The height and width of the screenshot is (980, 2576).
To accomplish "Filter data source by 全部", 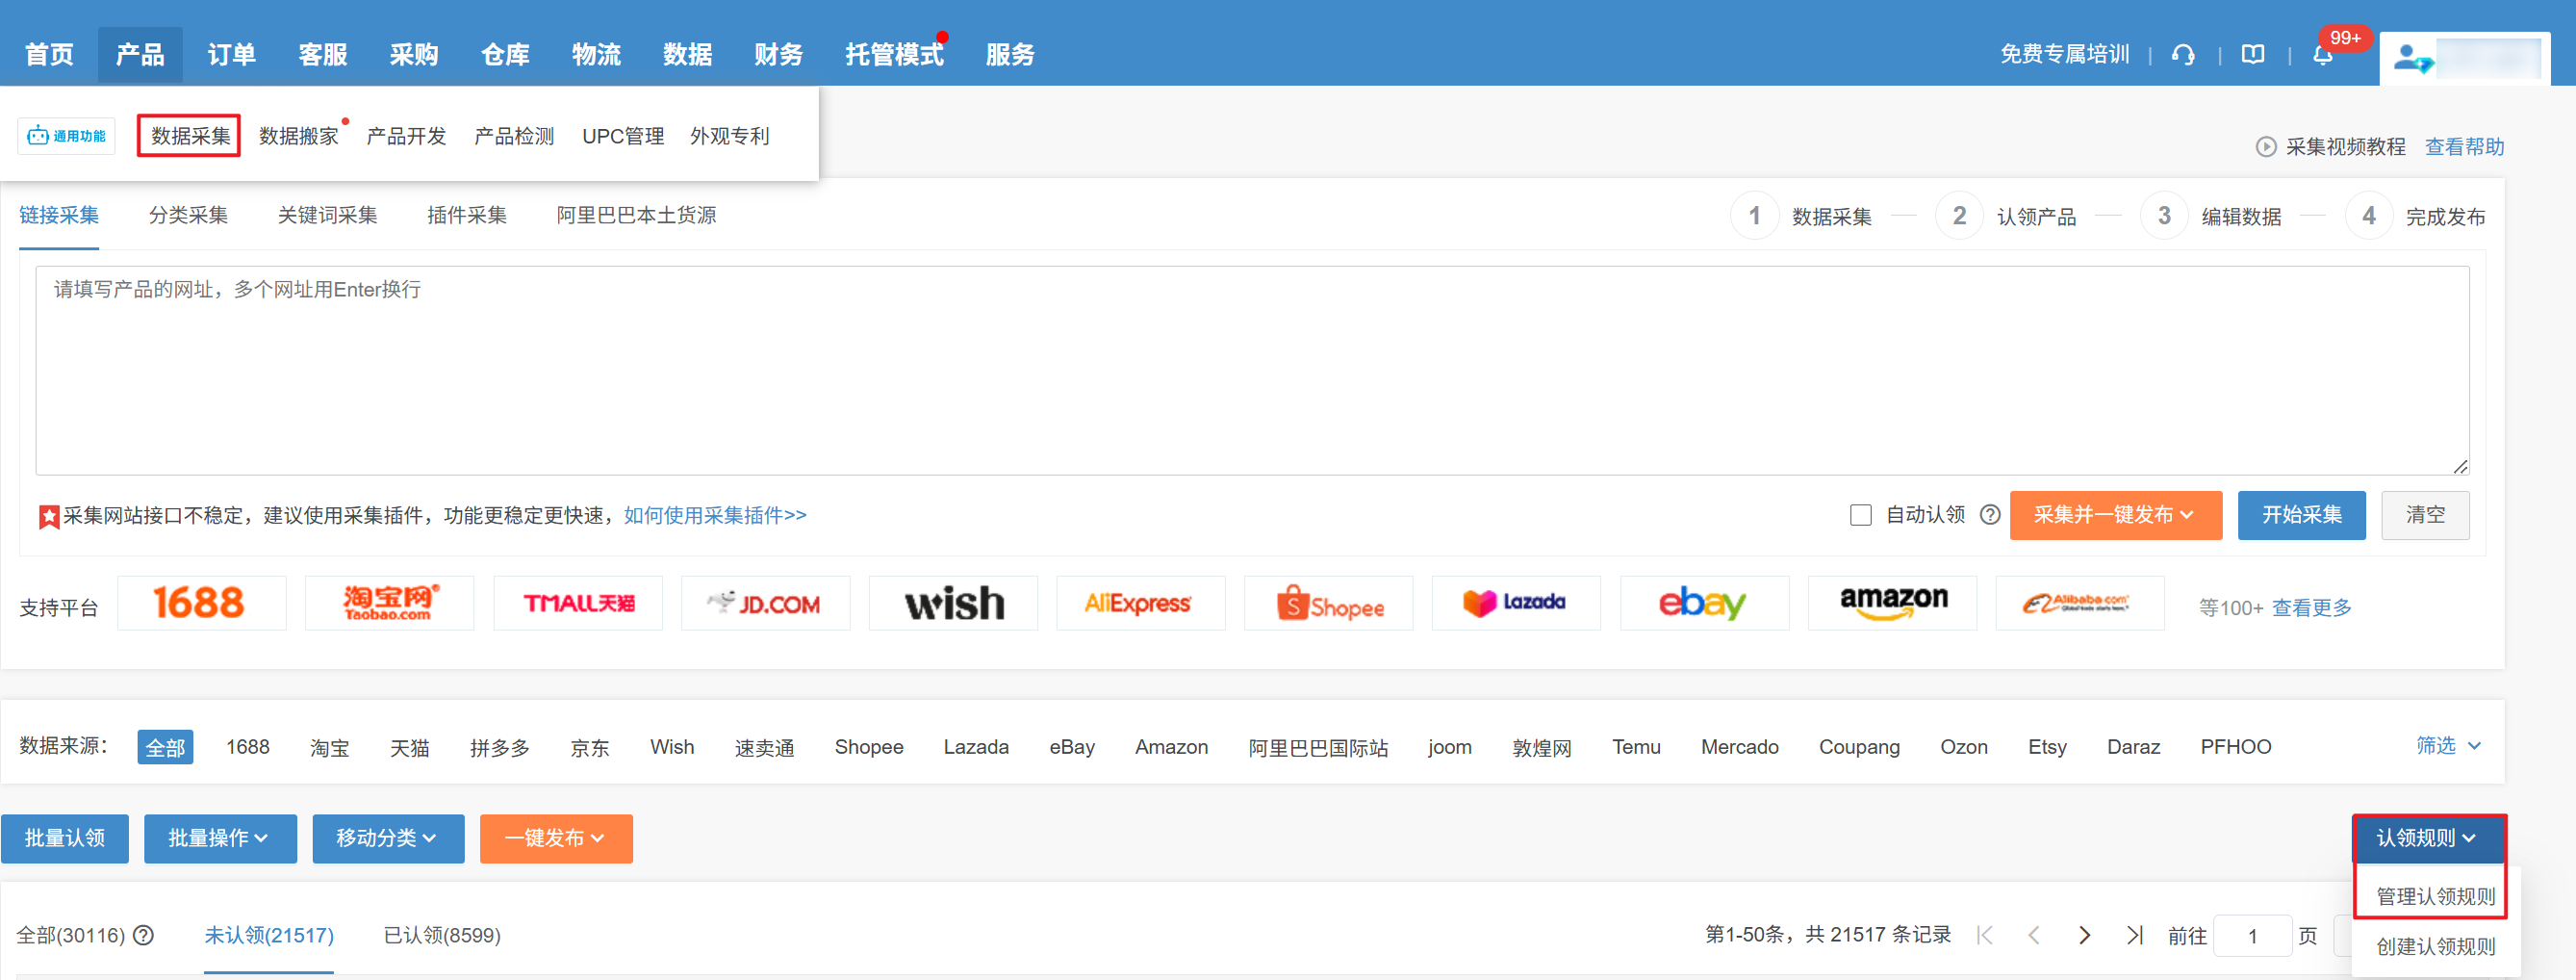I will (165, 747).
